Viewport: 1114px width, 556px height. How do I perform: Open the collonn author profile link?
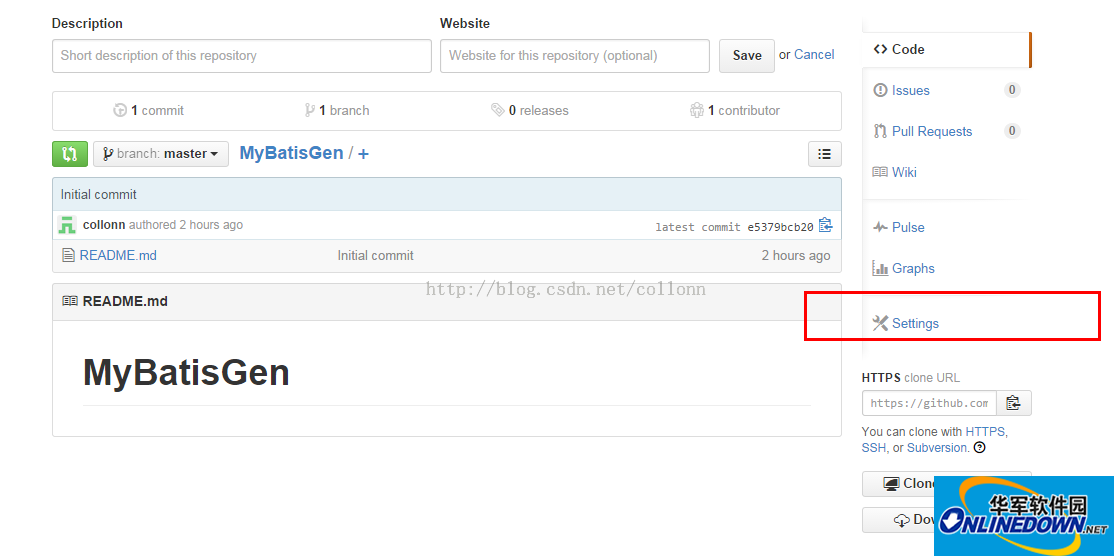(x=104, y=224)
